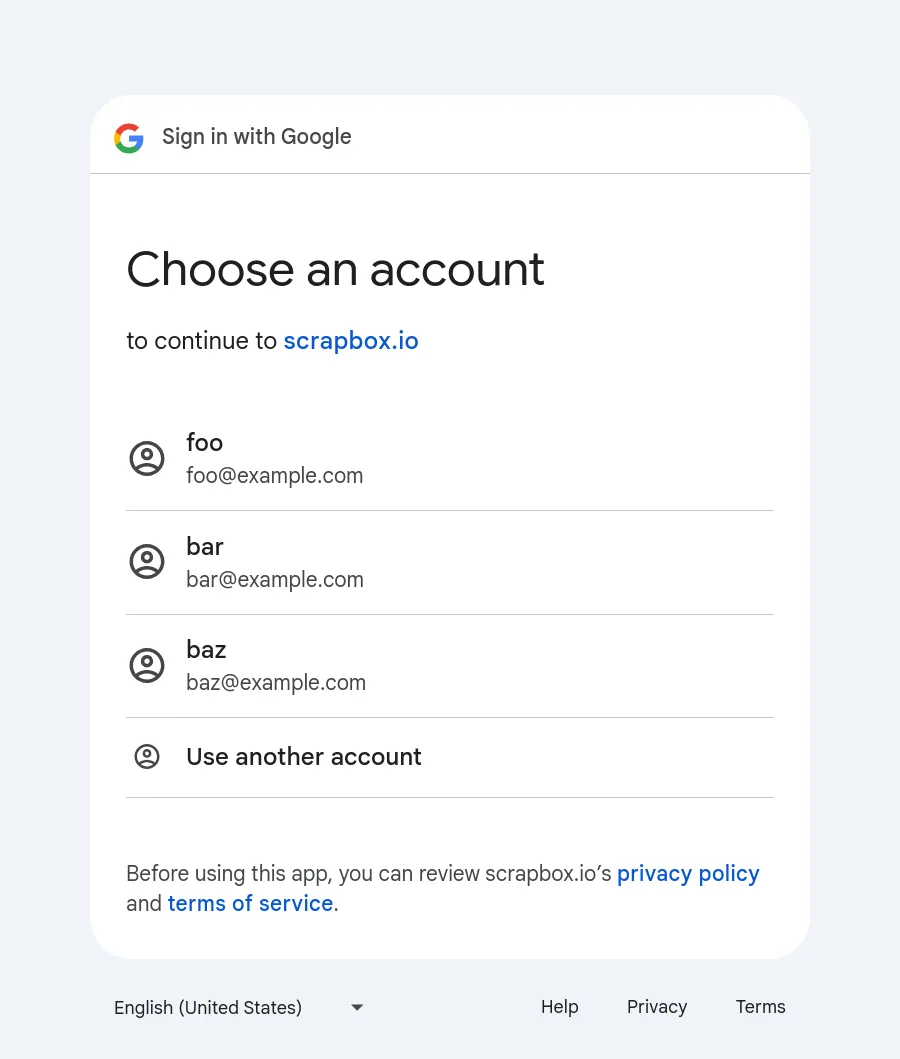
Task: Click the Use another account label
Action: 304,757
